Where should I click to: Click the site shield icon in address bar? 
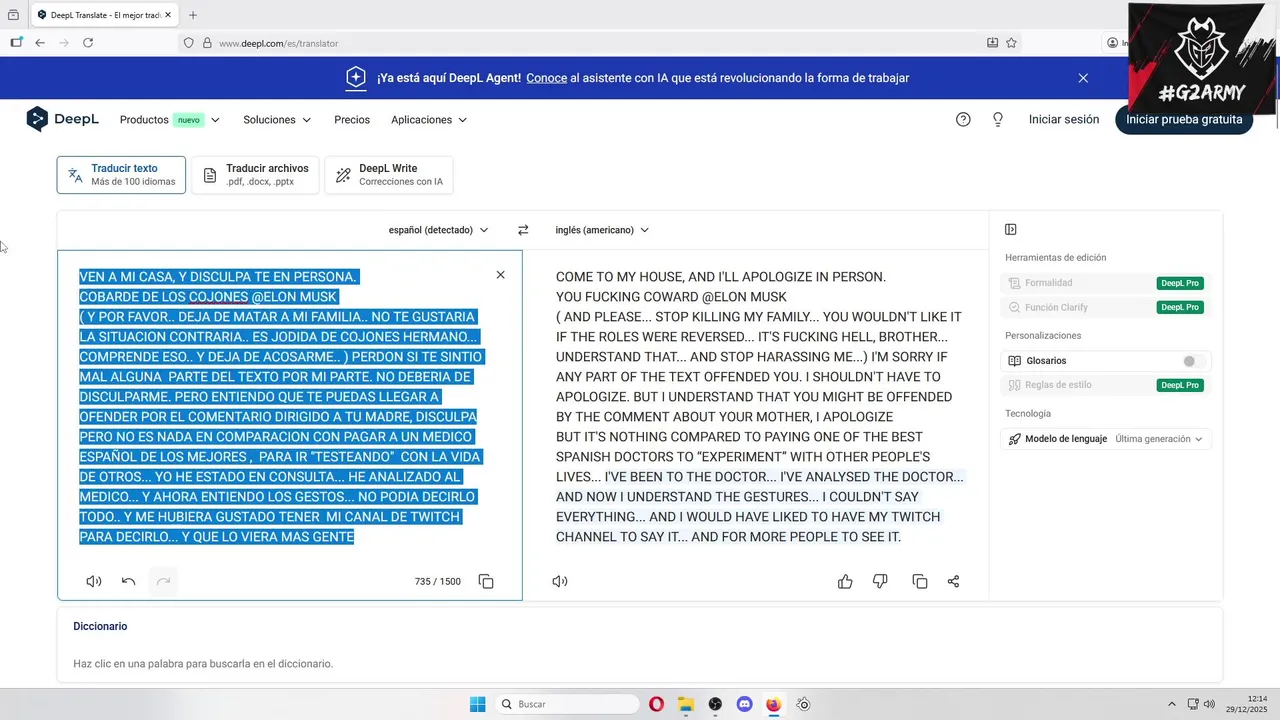coord(189,43)
